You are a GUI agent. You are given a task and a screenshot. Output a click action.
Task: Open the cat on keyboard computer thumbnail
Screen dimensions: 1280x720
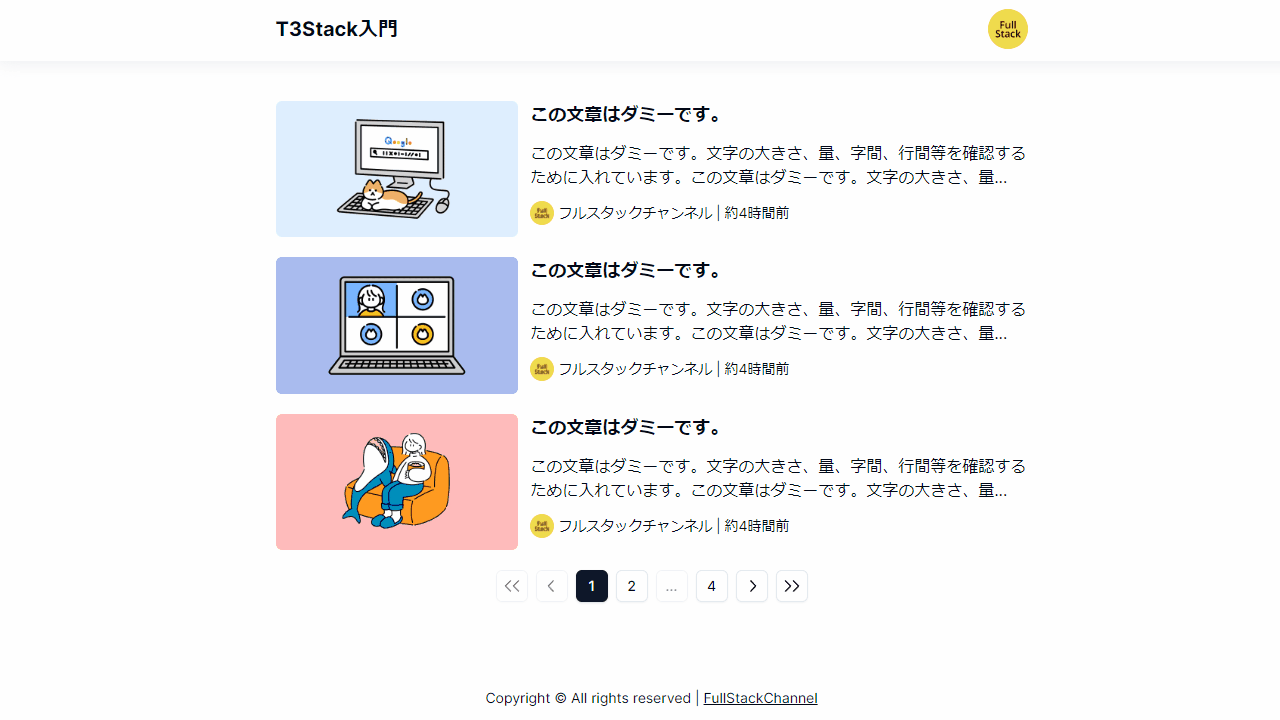point(397,169)
